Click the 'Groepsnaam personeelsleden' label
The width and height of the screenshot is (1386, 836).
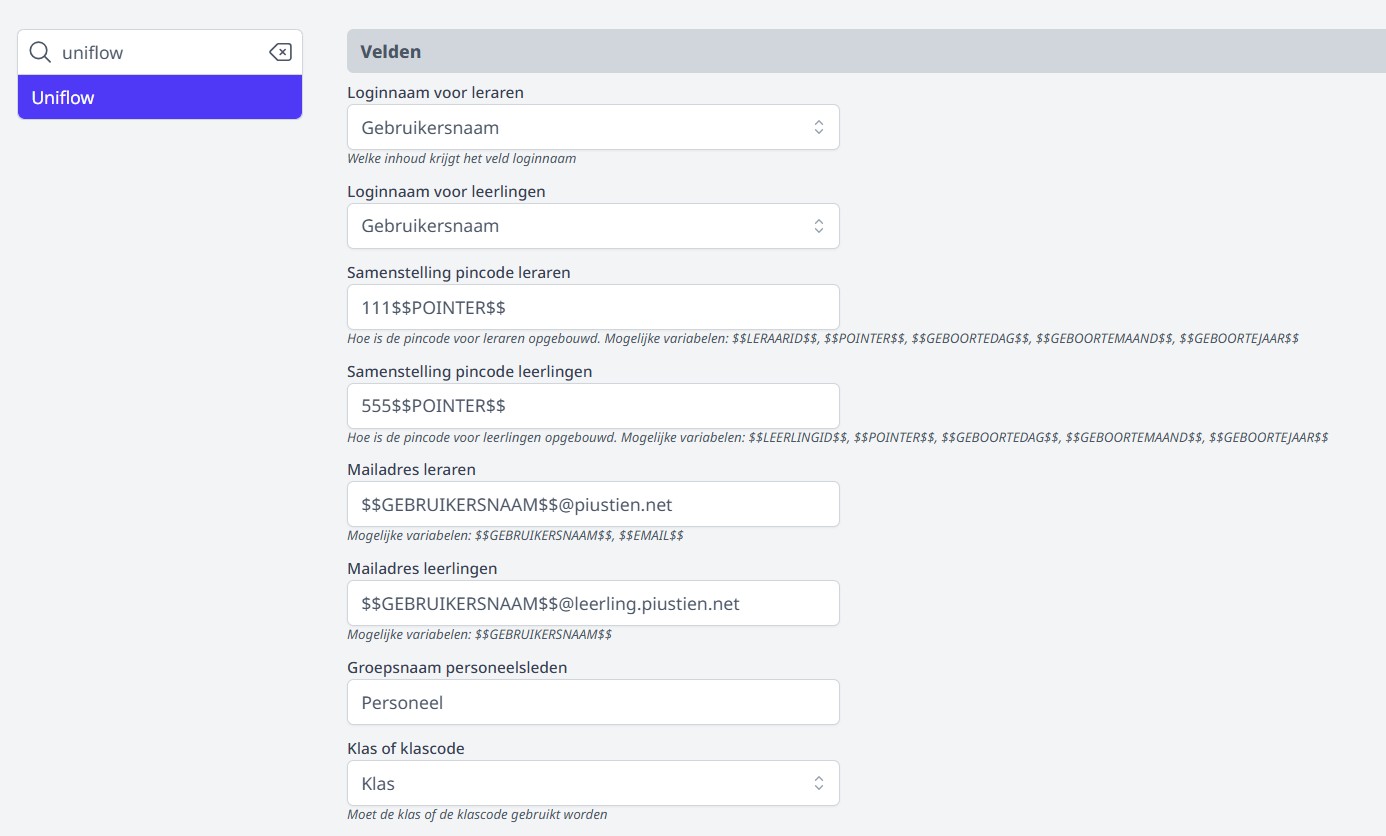[x=456, y=667]
